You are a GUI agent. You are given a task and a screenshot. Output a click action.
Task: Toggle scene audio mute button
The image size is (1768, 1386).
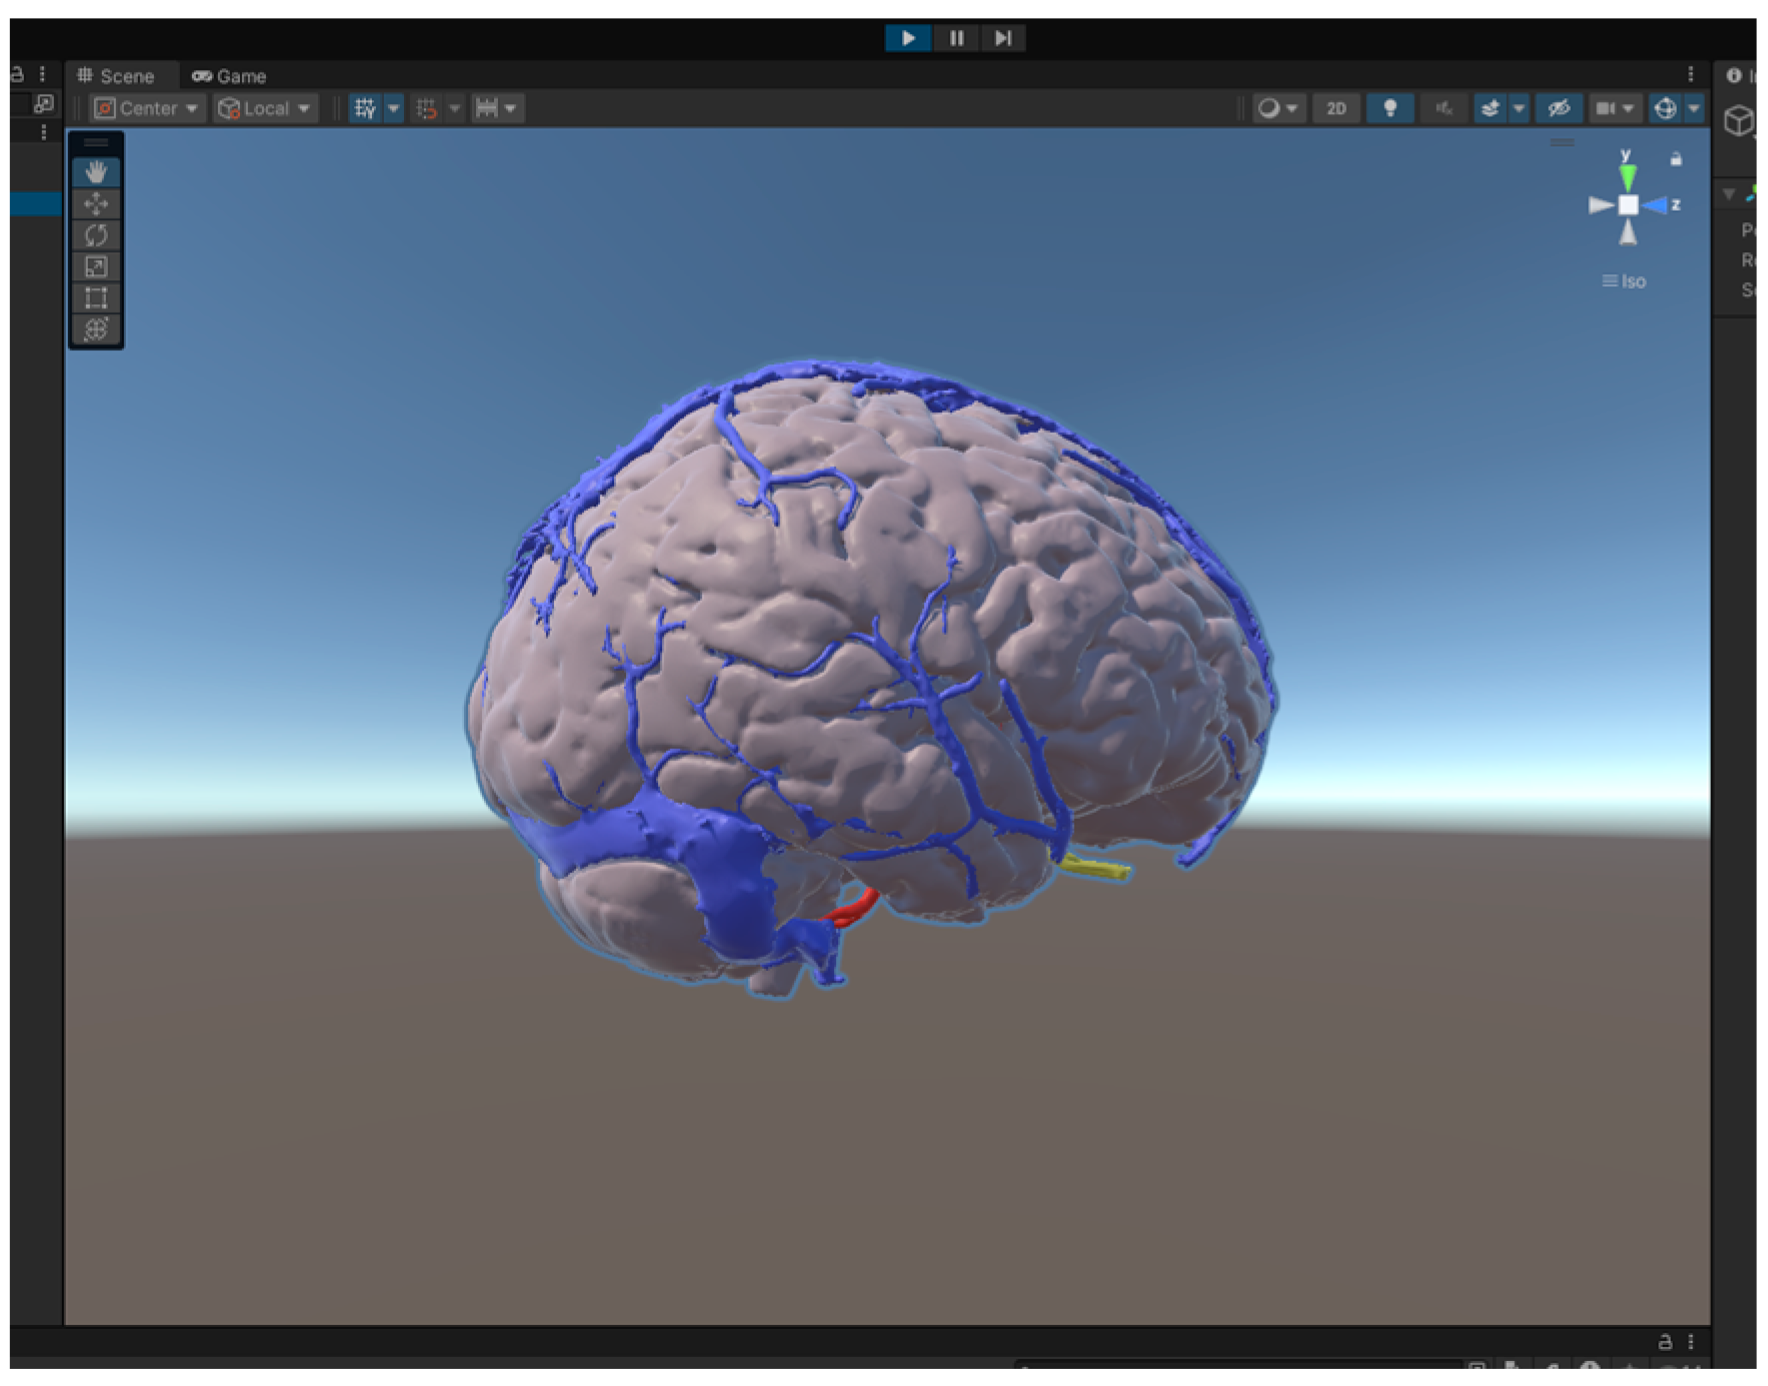coord(1443,108)
